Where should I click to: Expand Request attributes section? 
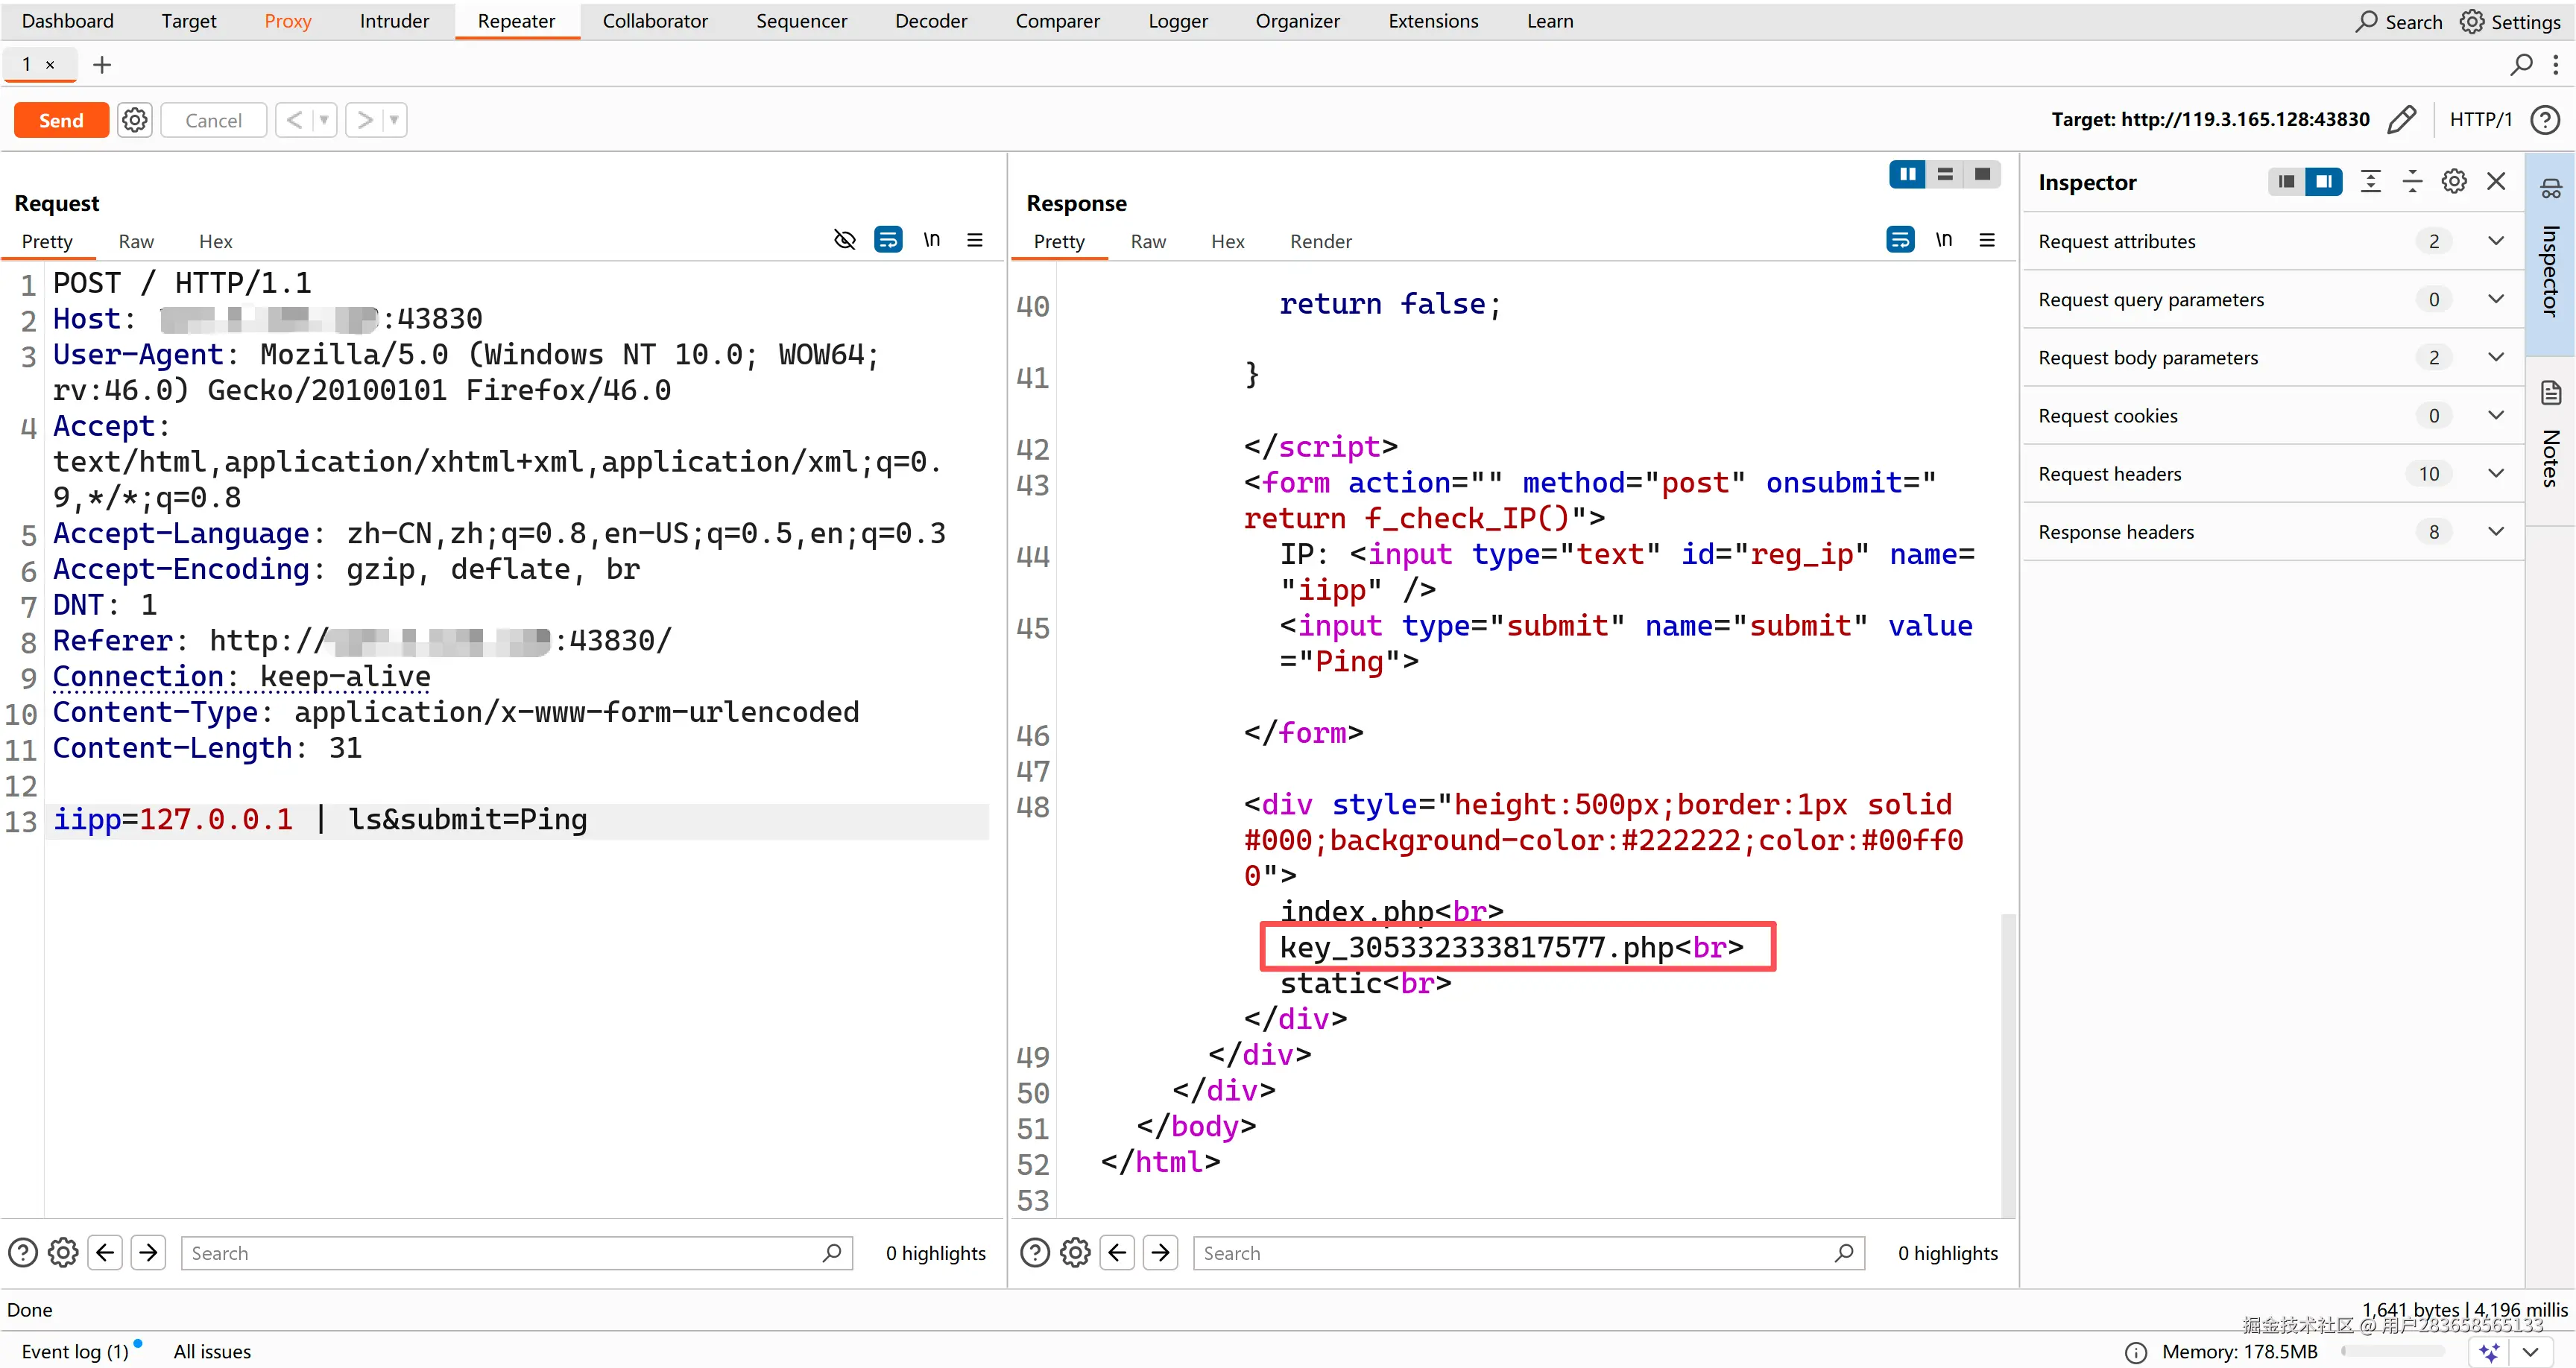point(2495,241)
